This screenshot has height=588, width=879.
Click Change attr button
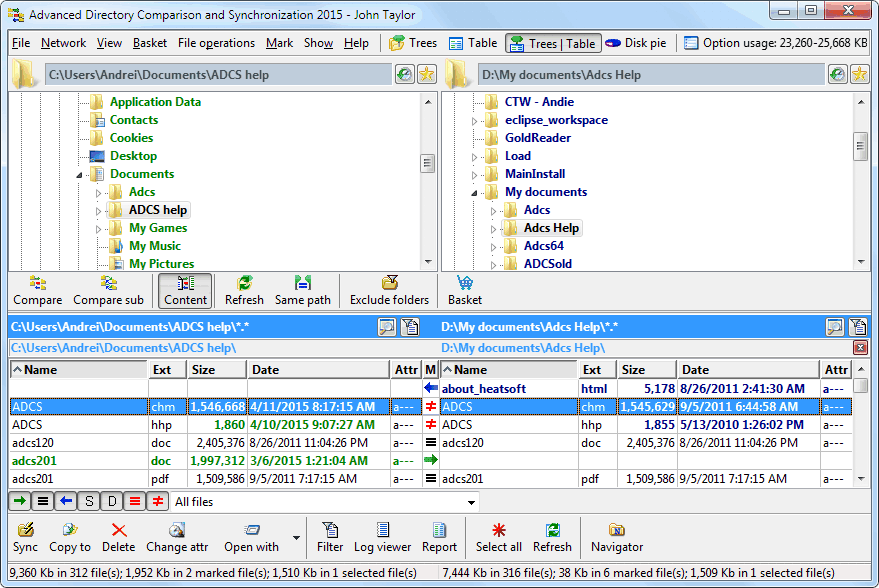point(177,538)
